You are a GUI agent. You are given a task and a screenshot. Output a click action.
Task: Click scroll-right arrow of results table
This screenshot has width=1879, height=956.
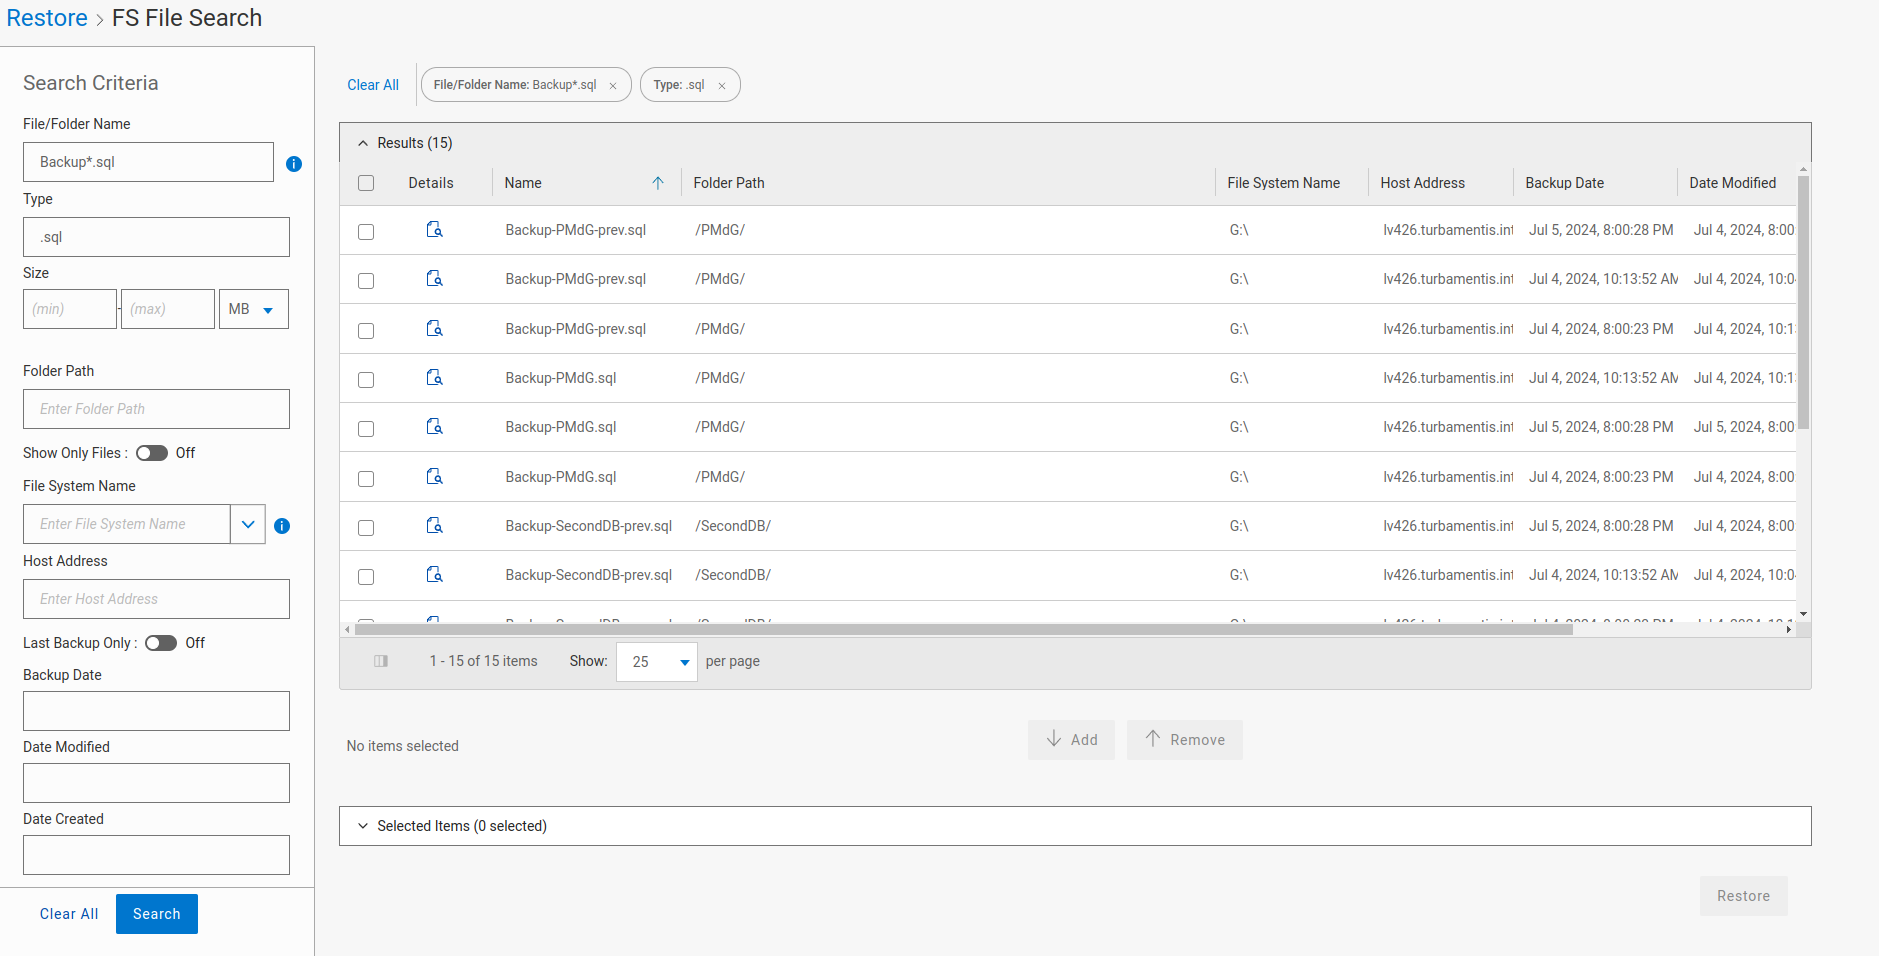point(1789,629)
